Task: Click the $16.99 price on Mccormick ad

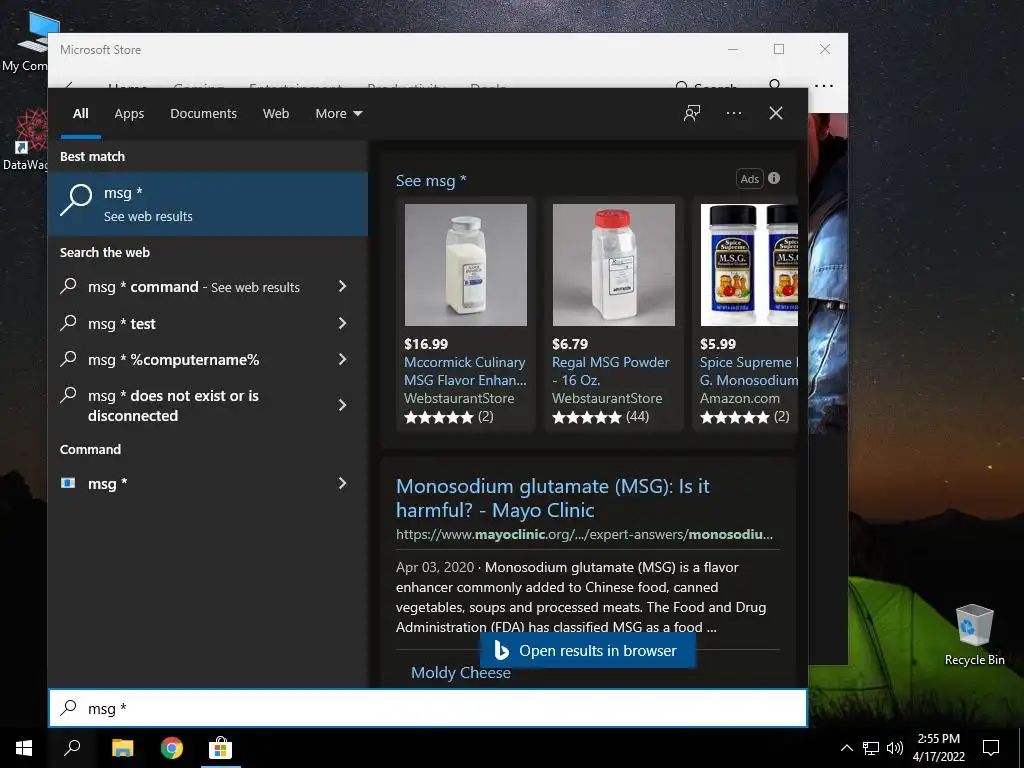Action: 426,344
